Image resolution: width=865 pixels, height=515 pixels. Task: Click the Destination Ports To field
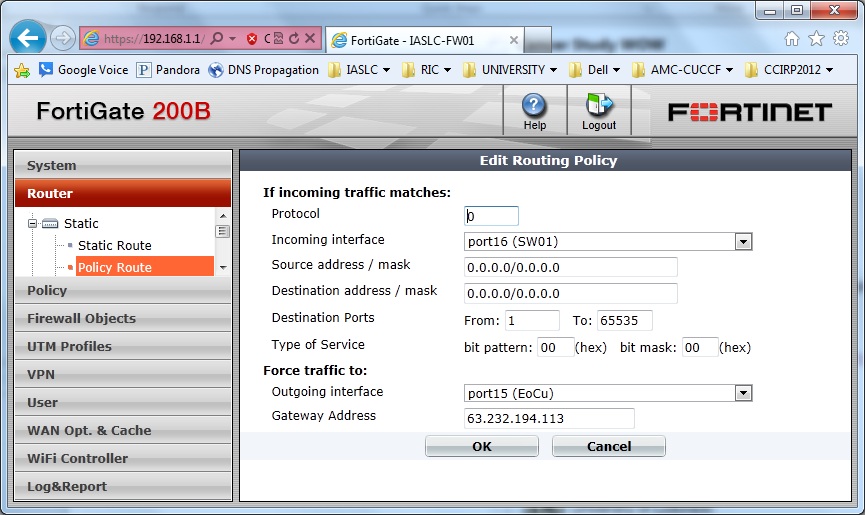click(x=624, y=320)
